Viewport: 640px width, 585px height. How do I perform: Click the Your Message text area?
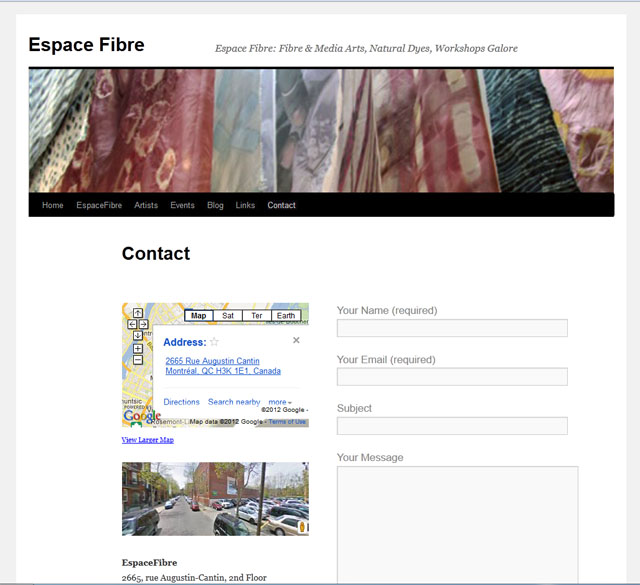point(458,525)
